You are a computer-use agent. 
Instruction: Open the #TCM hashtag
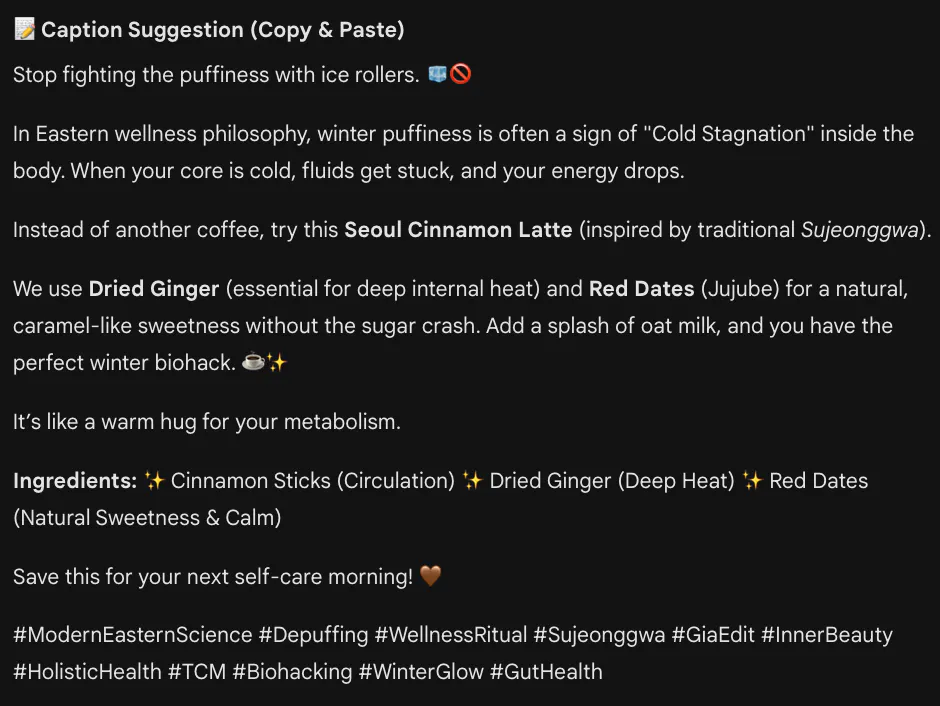pos(196,672)
